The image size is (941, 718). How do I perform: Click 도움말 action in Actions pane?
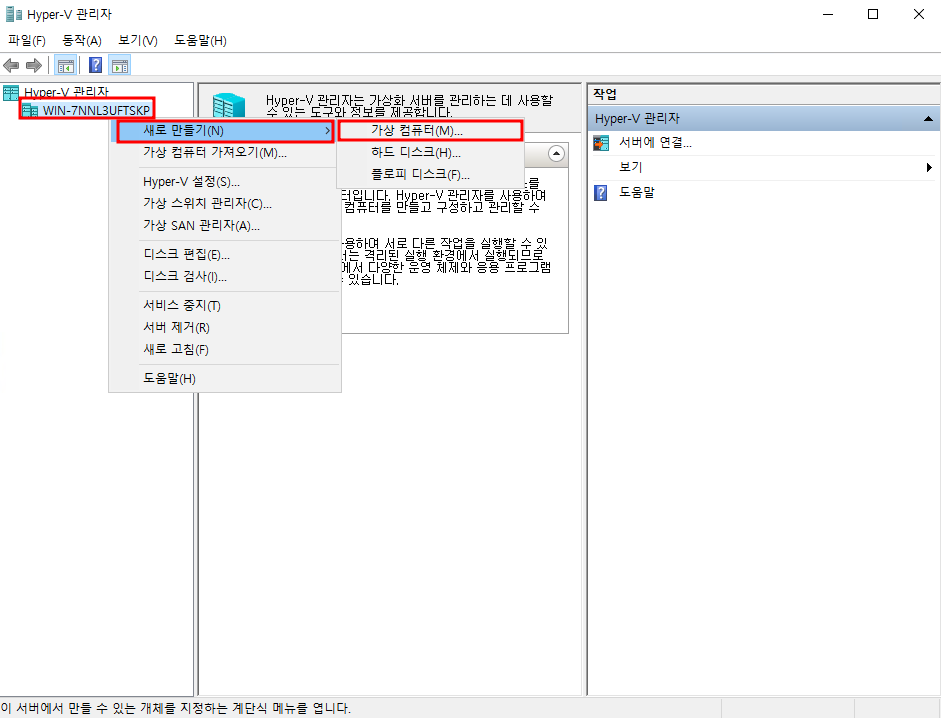637,193
